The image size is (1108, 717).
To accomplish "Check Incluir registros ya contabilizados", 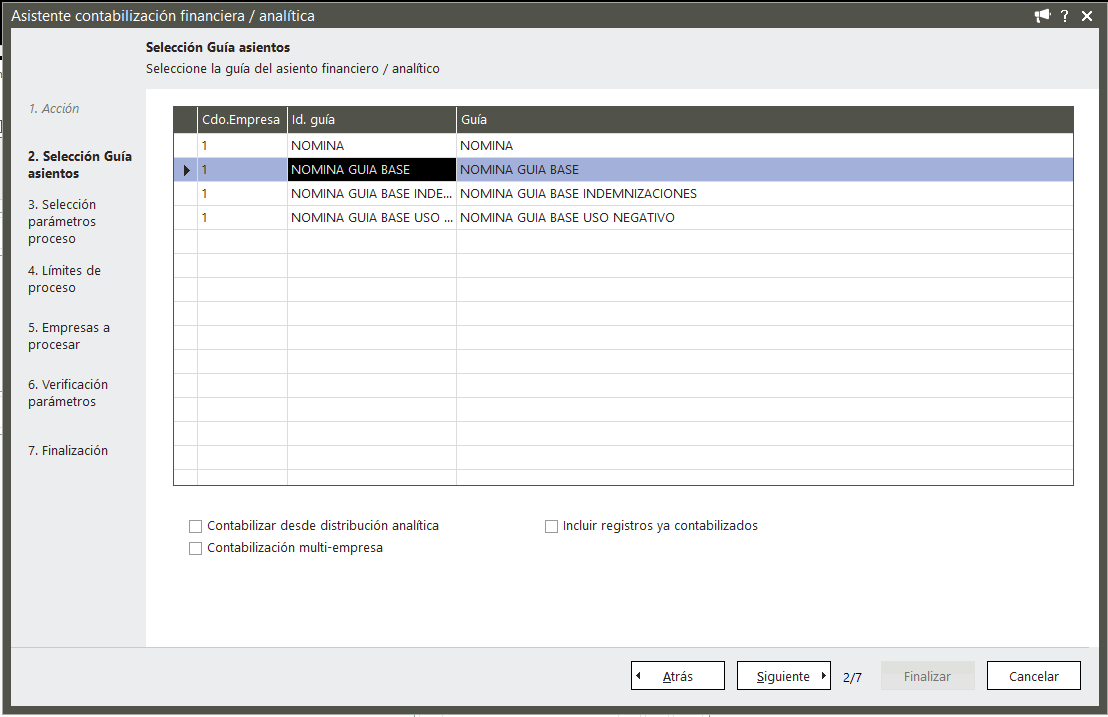I will (551, 526).
